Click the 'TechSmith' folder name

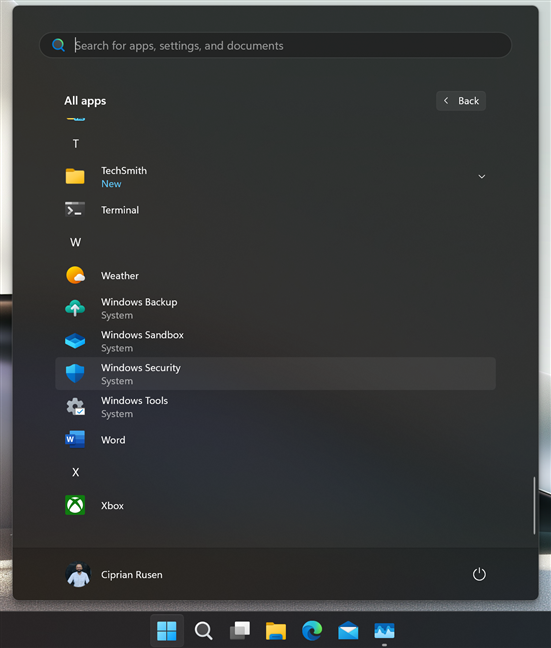pos(124,170)
